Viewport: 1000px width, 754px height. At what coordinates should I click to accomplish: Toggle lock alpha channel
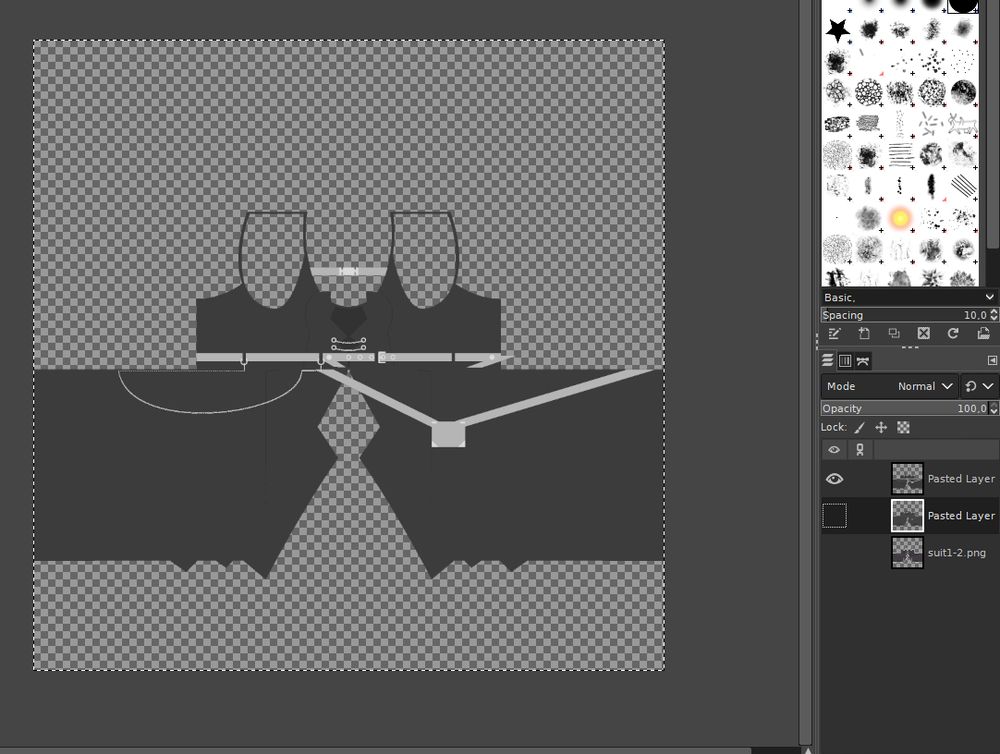pyautogui.click(x=903, y=427)
